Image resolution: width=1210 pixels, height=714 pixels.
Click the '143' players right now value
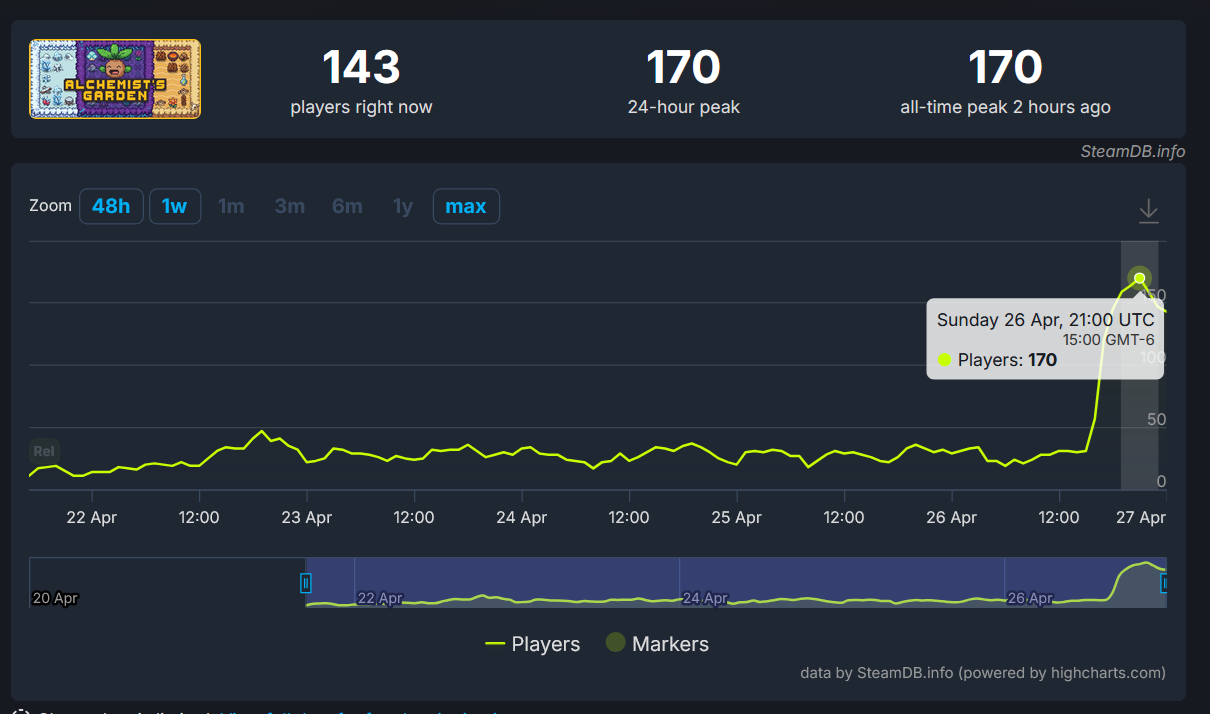(x=361, y=68)
